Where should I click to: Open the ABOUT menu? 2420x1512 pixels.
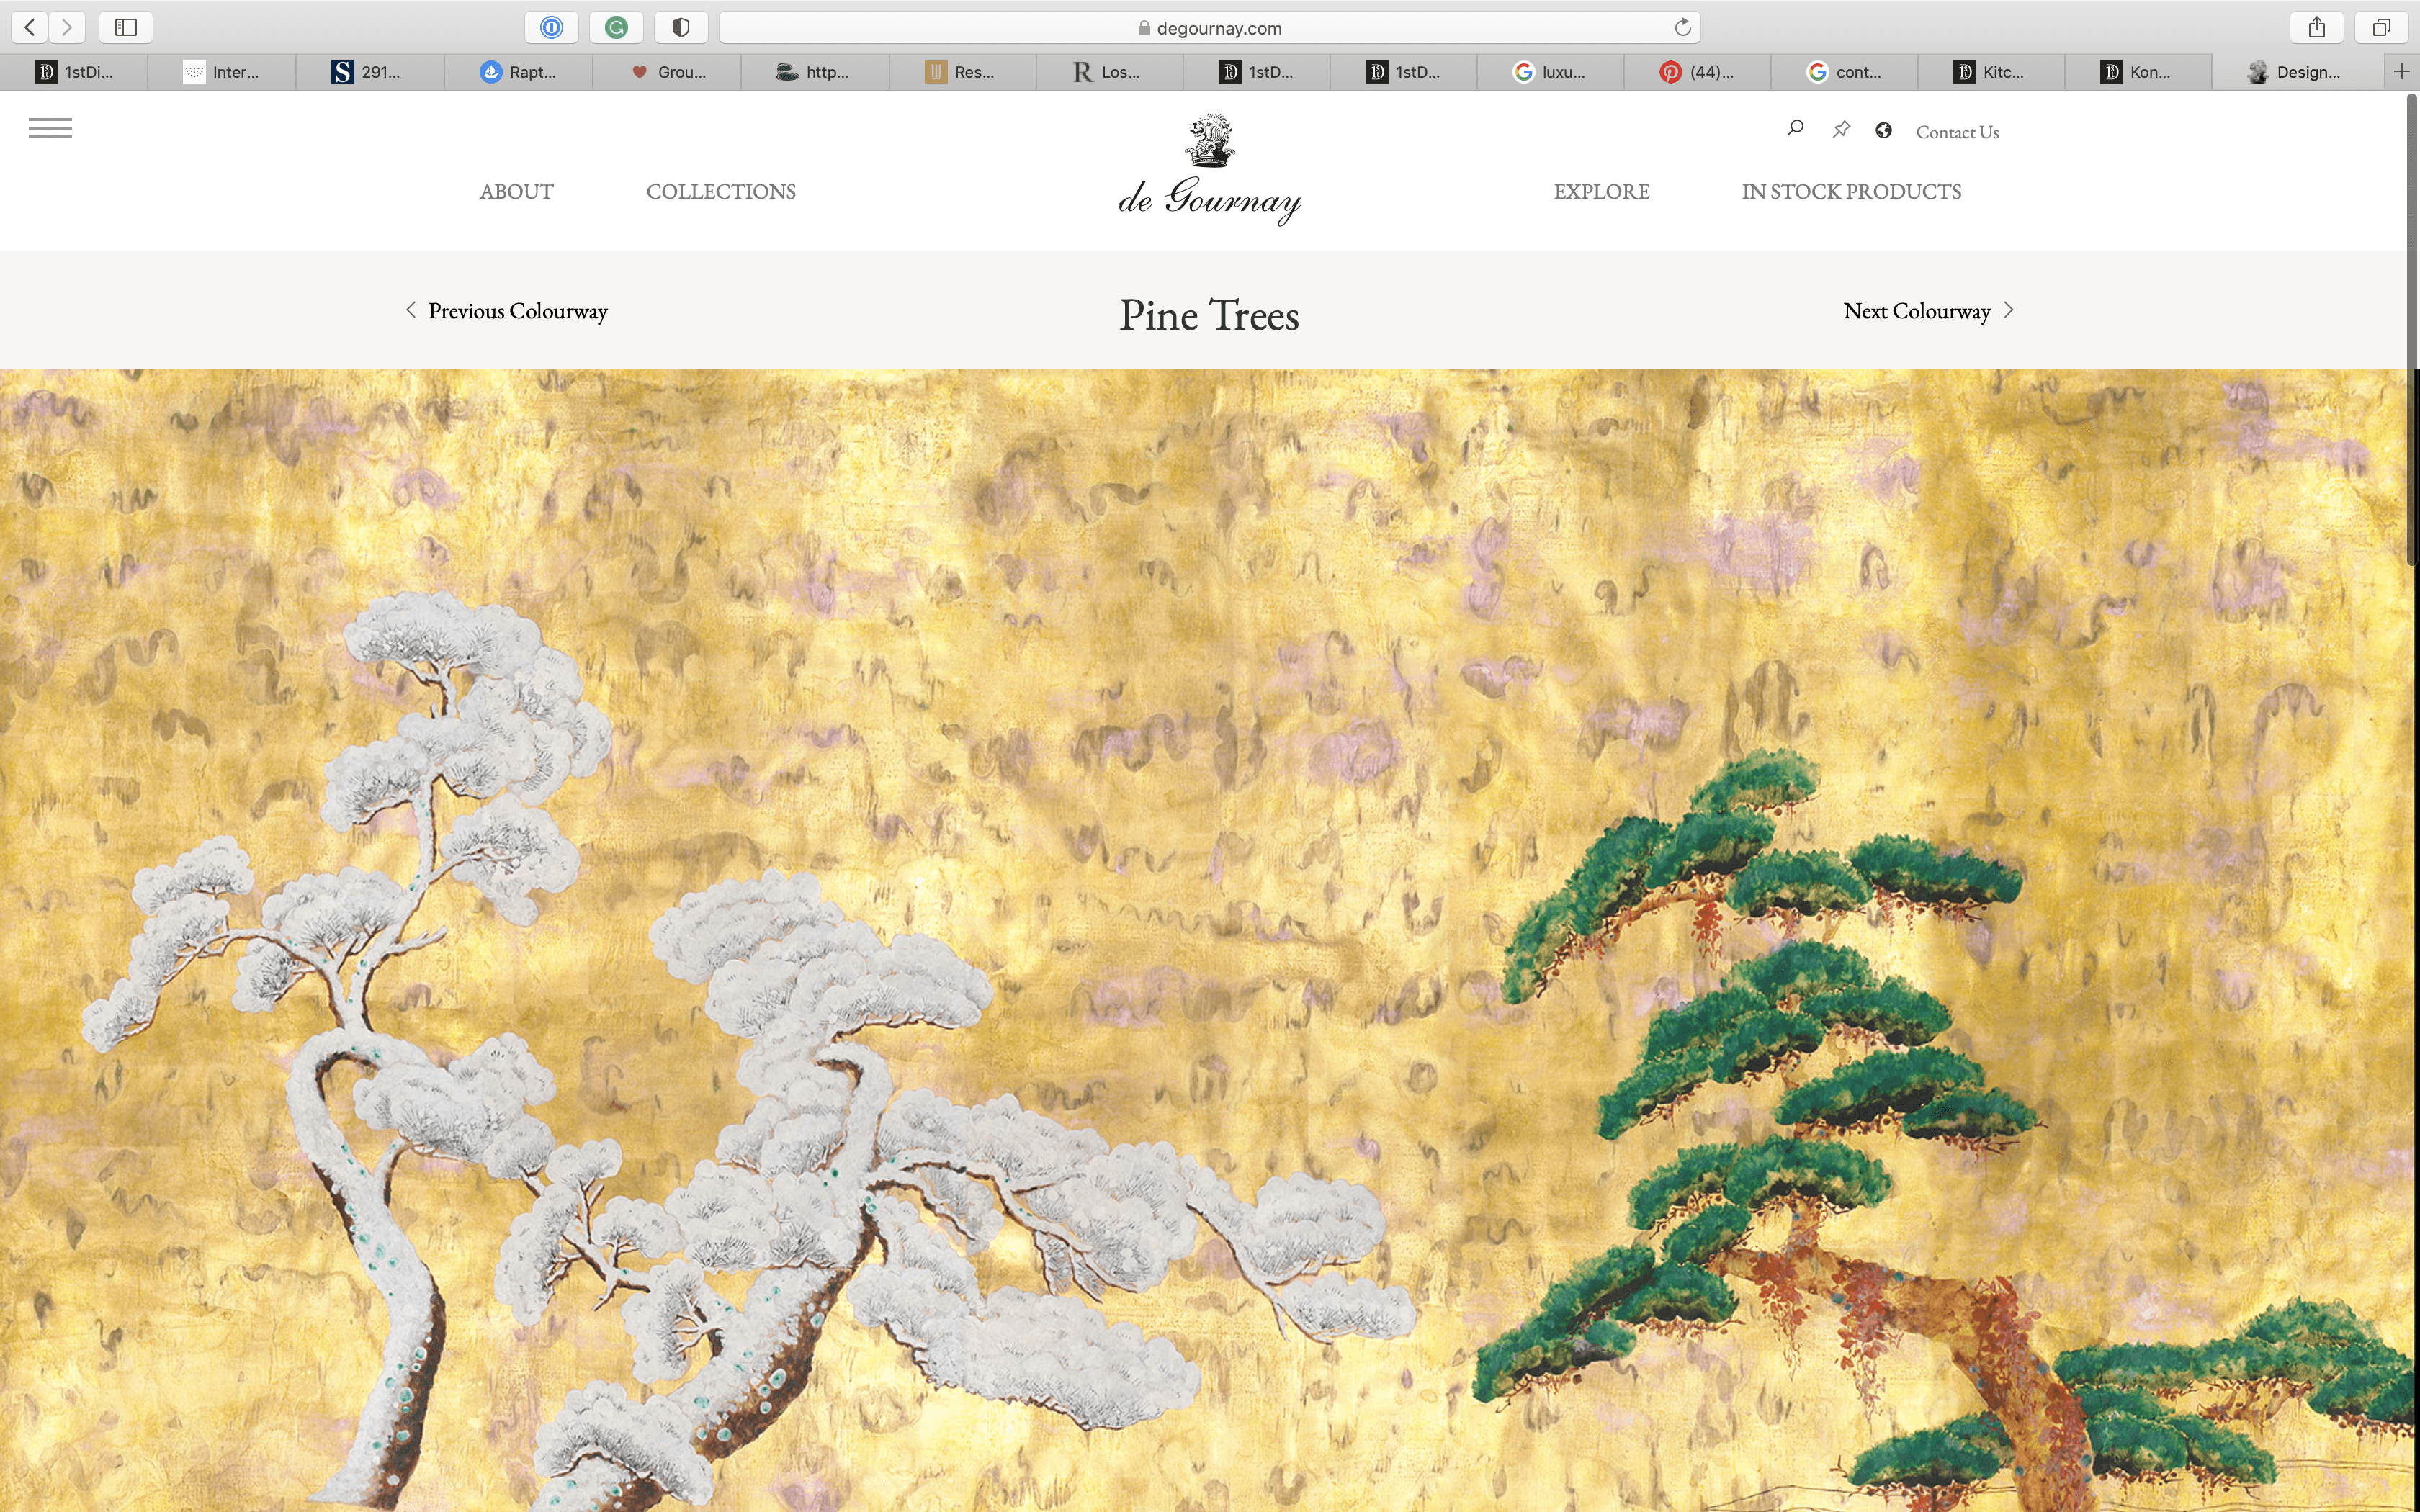pos(516,191)
